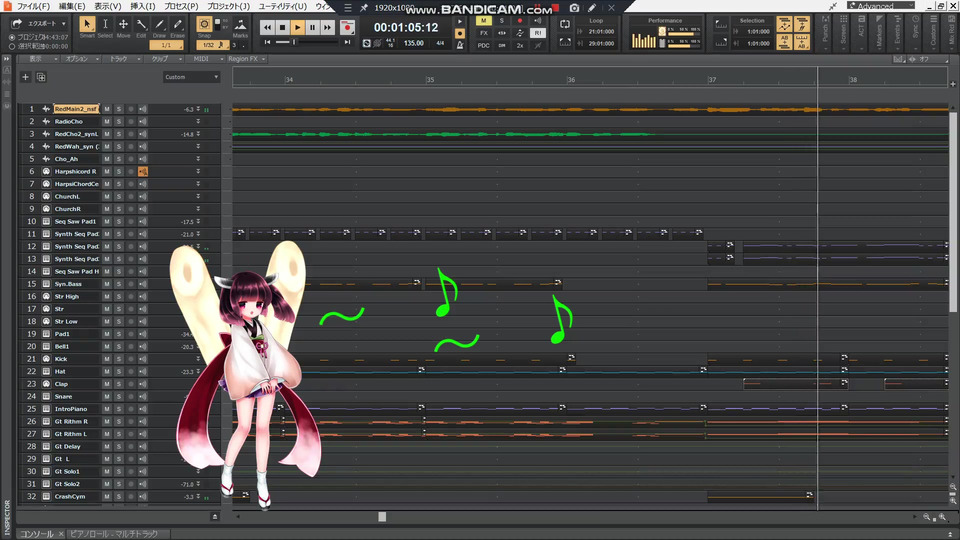
Task: Mute the Syn.Bass track
Action: point(107,284)
